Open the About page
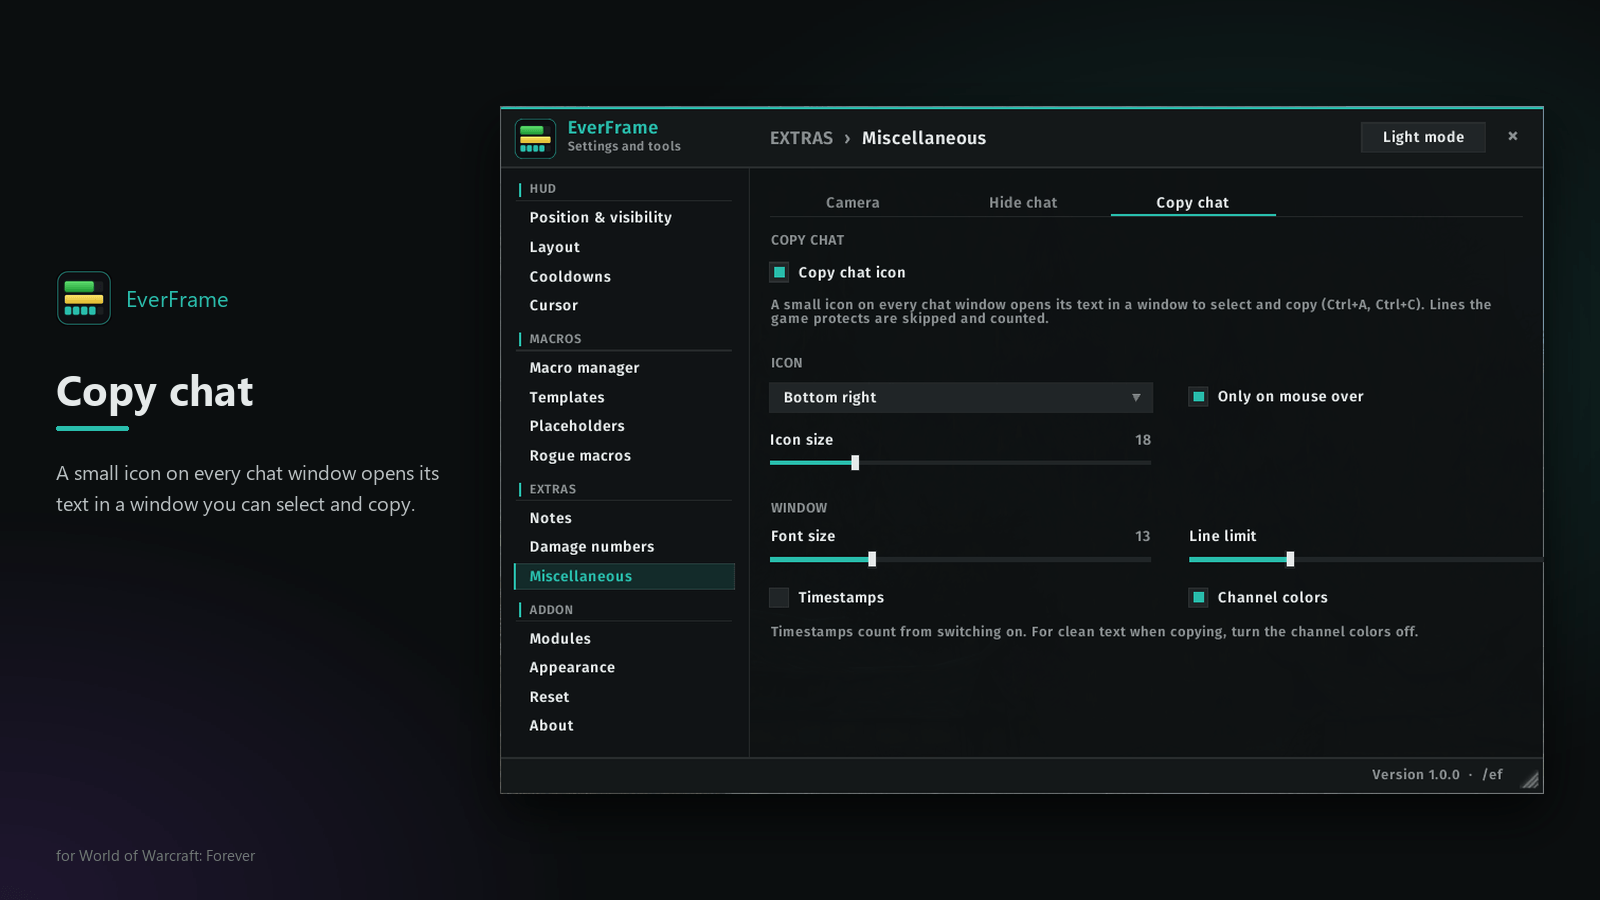1600x900 pixels. click(623, 726)
